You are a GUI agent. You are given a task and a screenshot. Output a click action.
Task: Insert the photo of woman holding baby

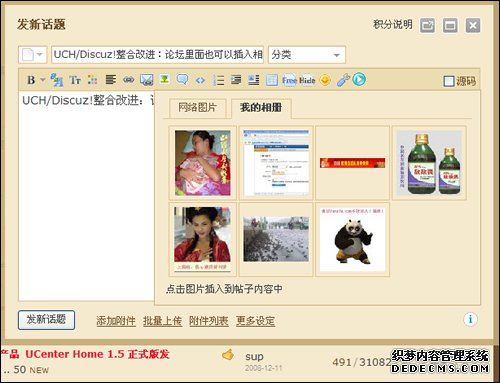pyautogui.click(x=203, y=163)
